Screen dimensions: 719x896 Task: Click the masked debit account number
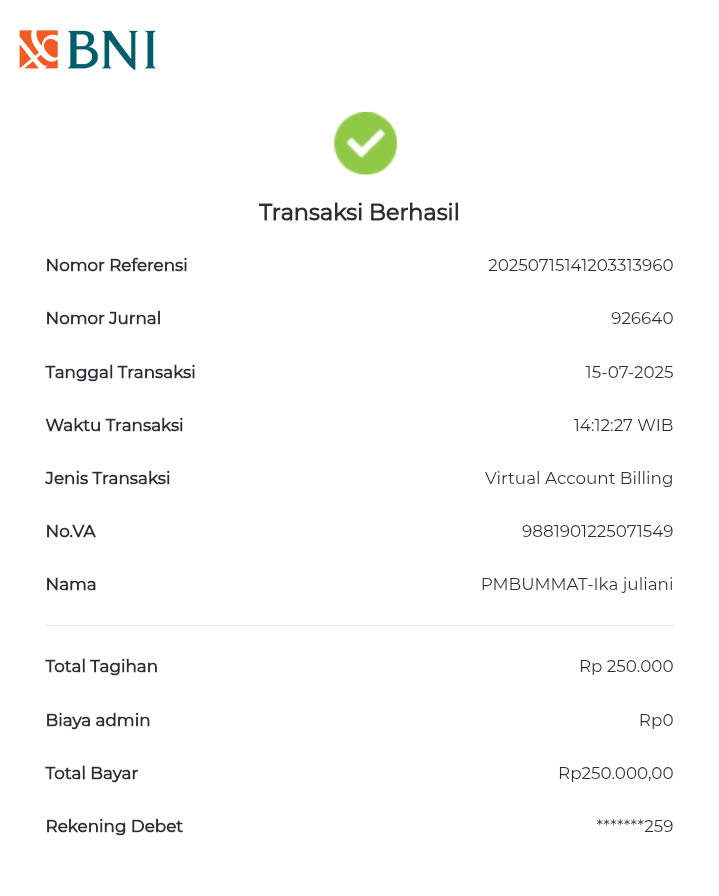coord(634,826)
